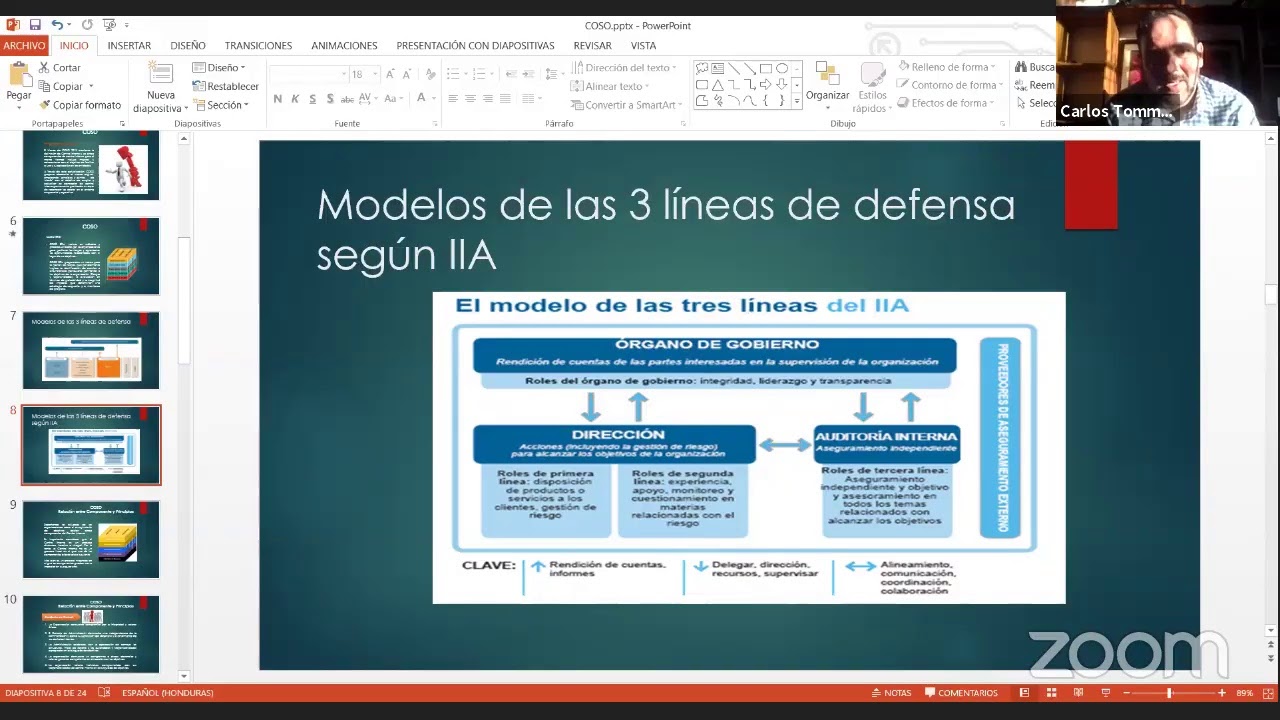
Task: Decrease list indent level
Action: pyautogui.click(x=511, y=74)
